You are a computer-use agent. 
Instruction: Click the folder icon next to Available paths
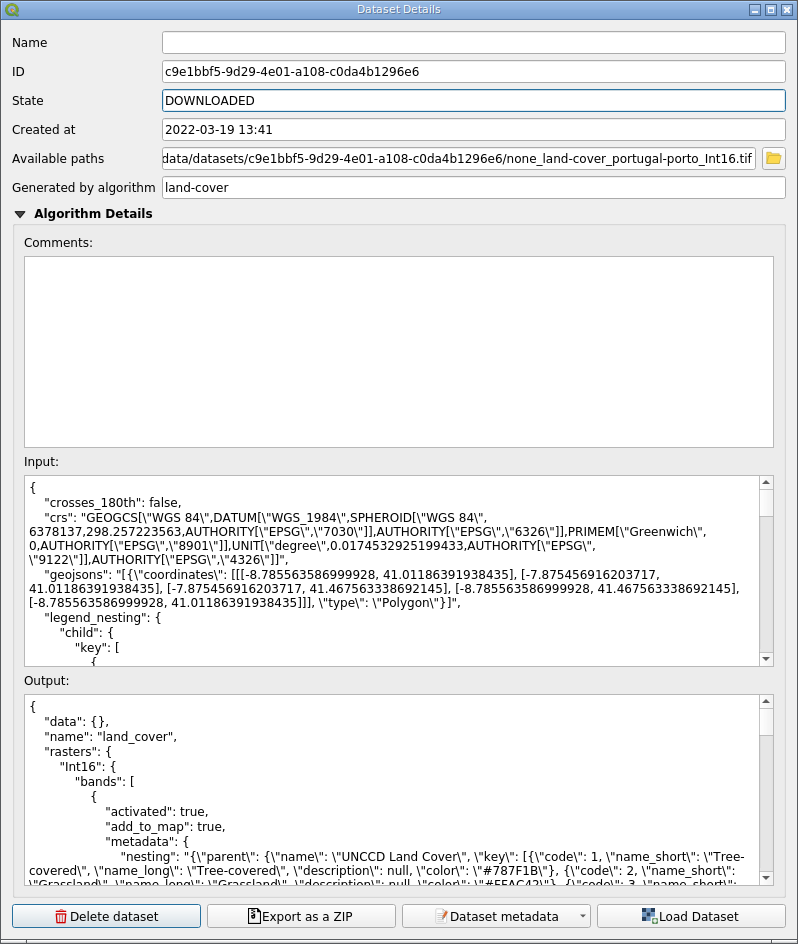[x=773, y=158]
